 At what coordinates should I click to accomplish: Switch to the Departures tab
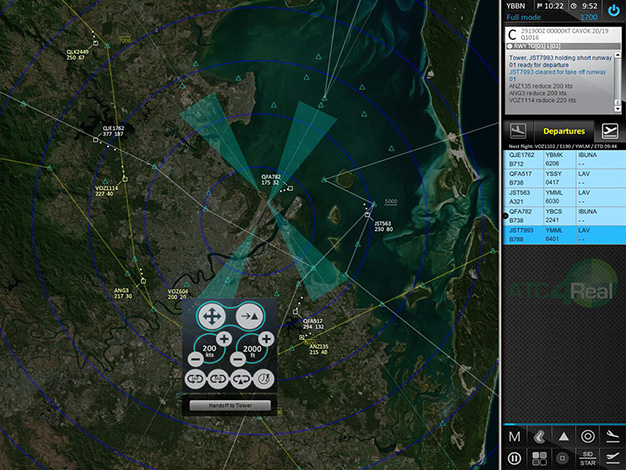tap(562, 131)
